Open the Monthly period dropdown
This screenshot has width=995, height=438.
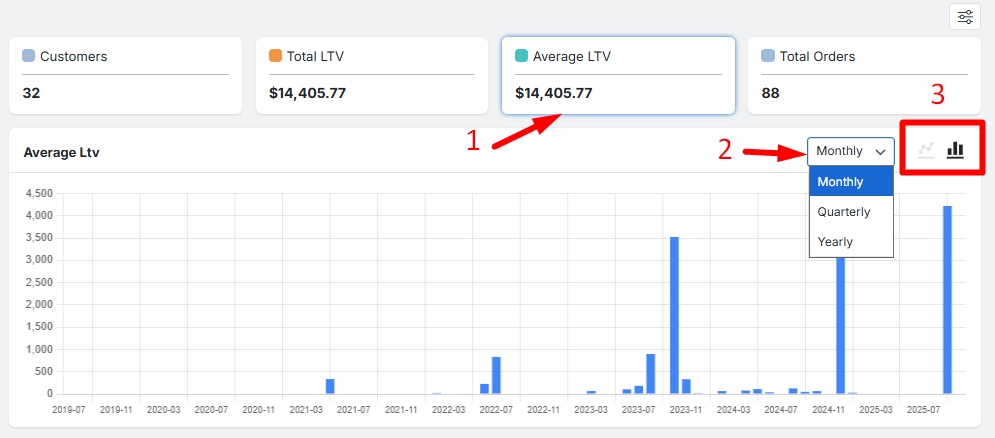850,151
